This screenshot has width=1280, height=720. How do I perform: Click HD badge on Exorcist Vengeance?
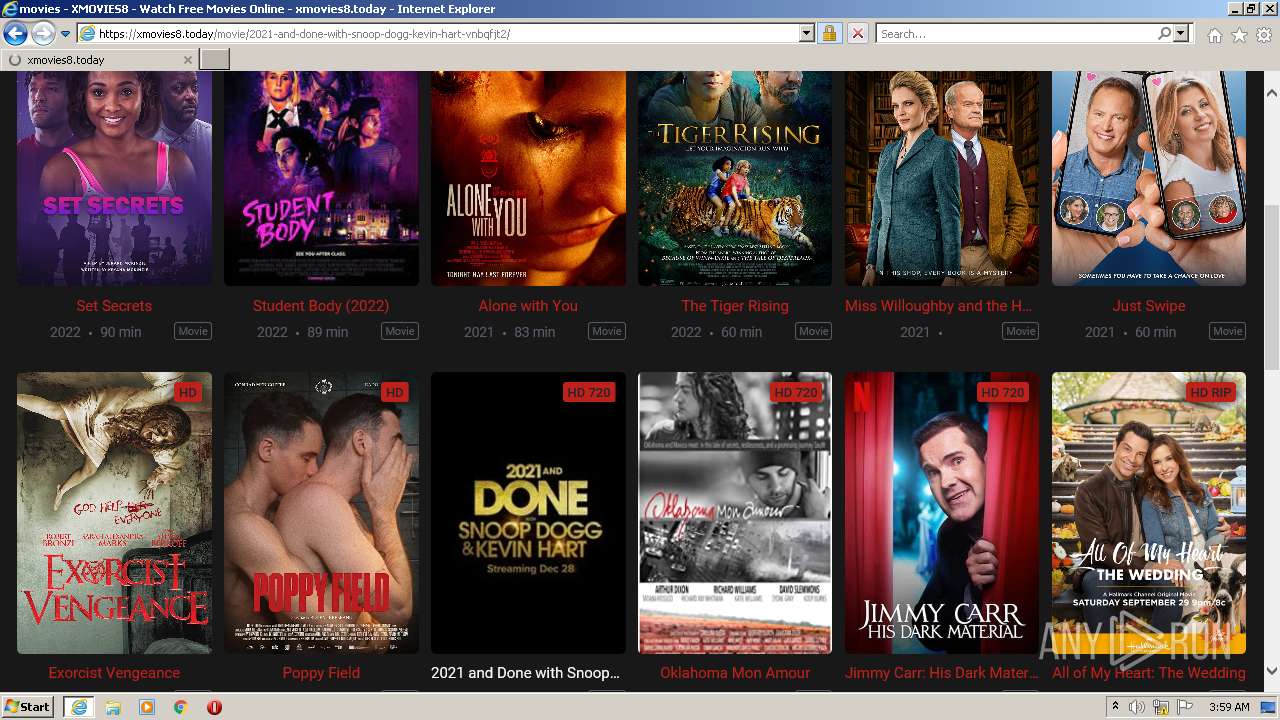click(x=187, y=393)
